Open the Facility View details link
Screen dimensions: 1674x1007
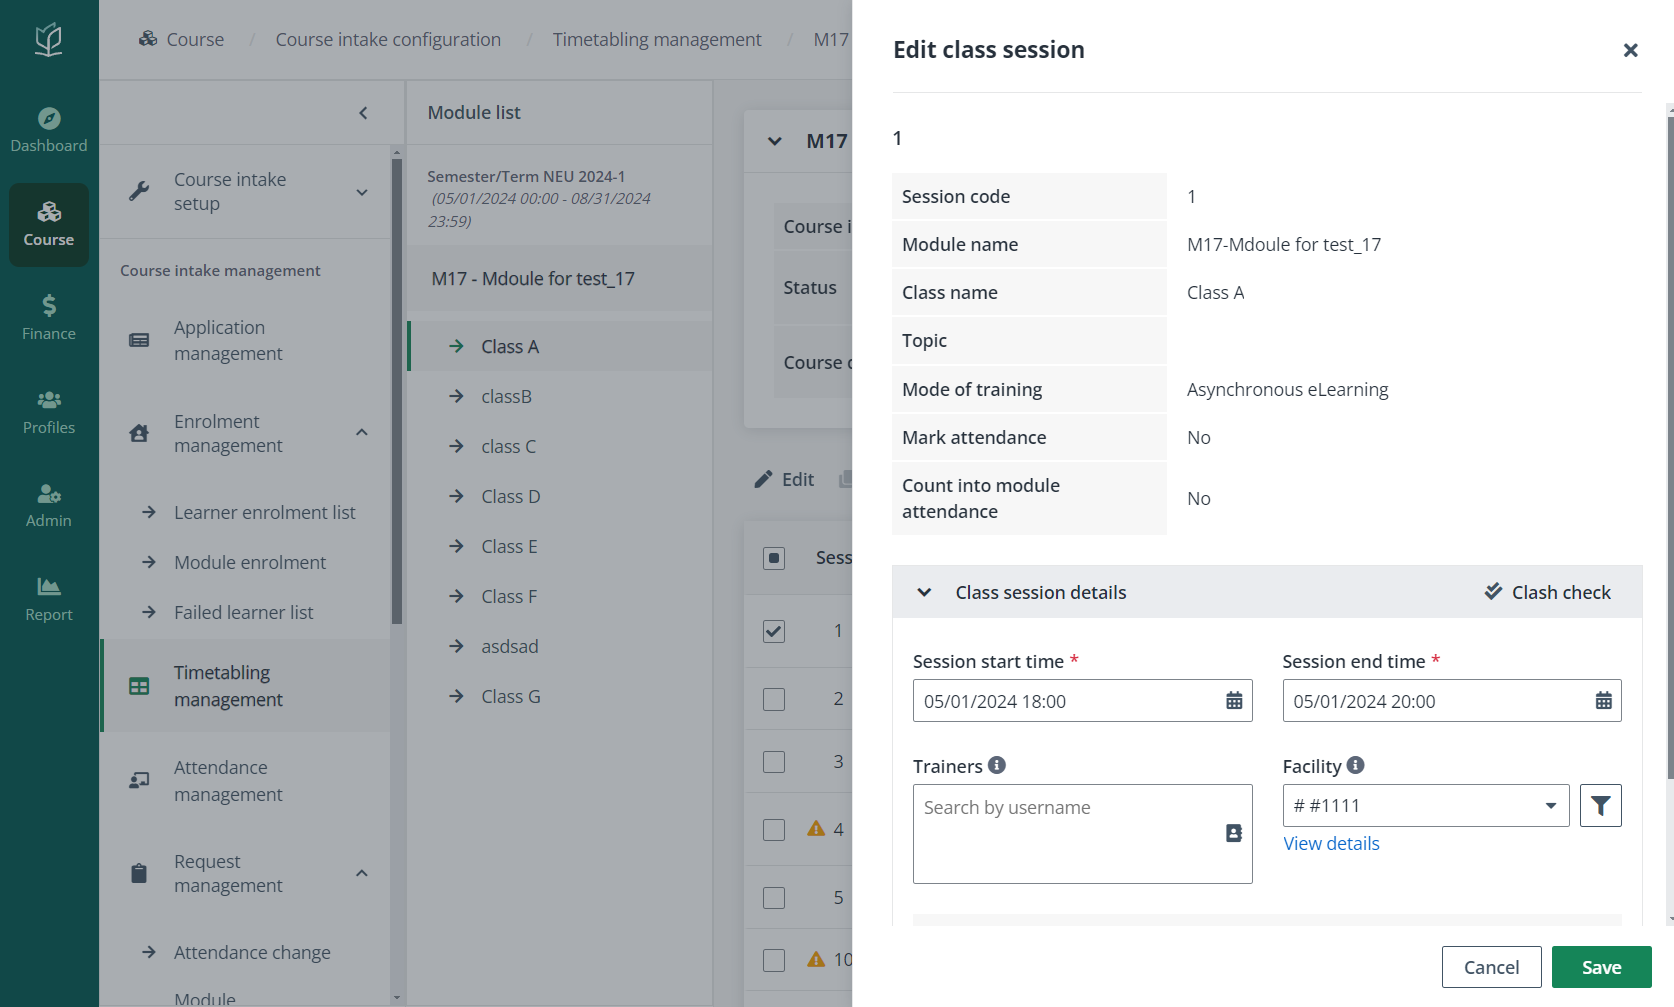click(1331, 843)
